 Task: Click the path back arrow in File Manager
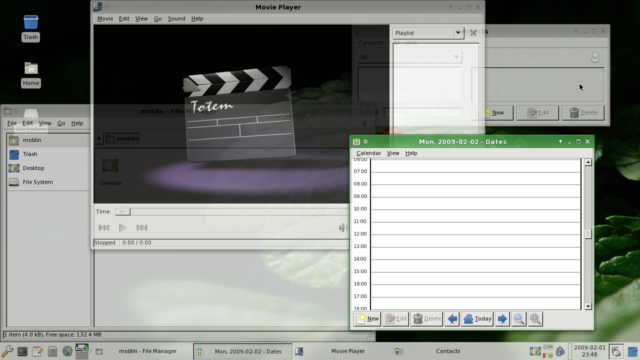tap(99, 139)
